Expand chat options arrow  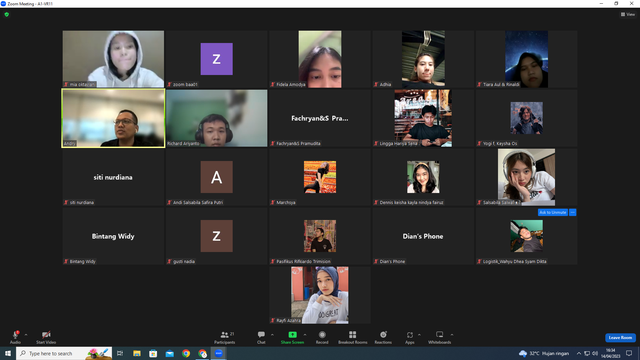tap(272, 335)
